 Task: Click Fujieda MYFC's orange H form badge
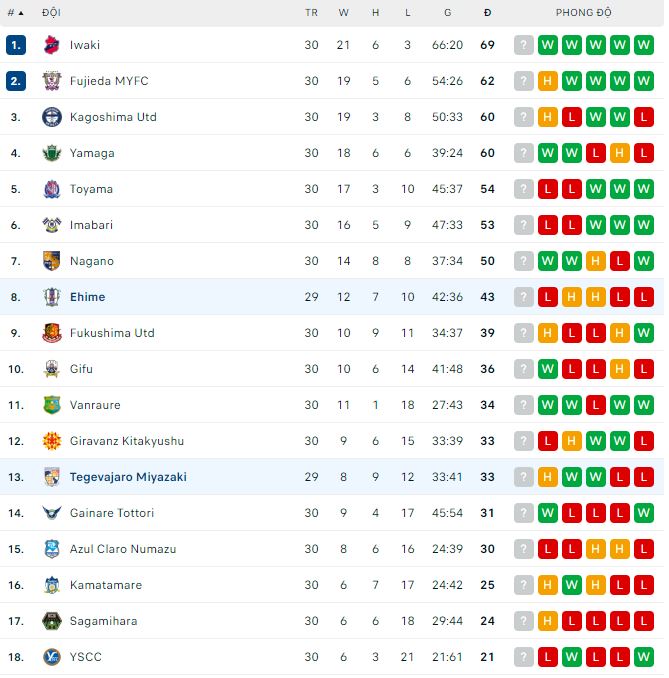(x=547, y=81)
